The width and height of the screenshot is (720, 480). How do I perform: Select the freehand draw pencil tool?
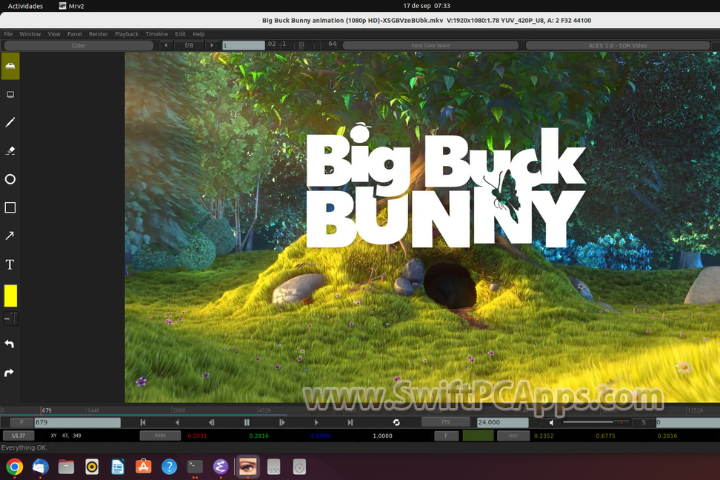point(10,122)
